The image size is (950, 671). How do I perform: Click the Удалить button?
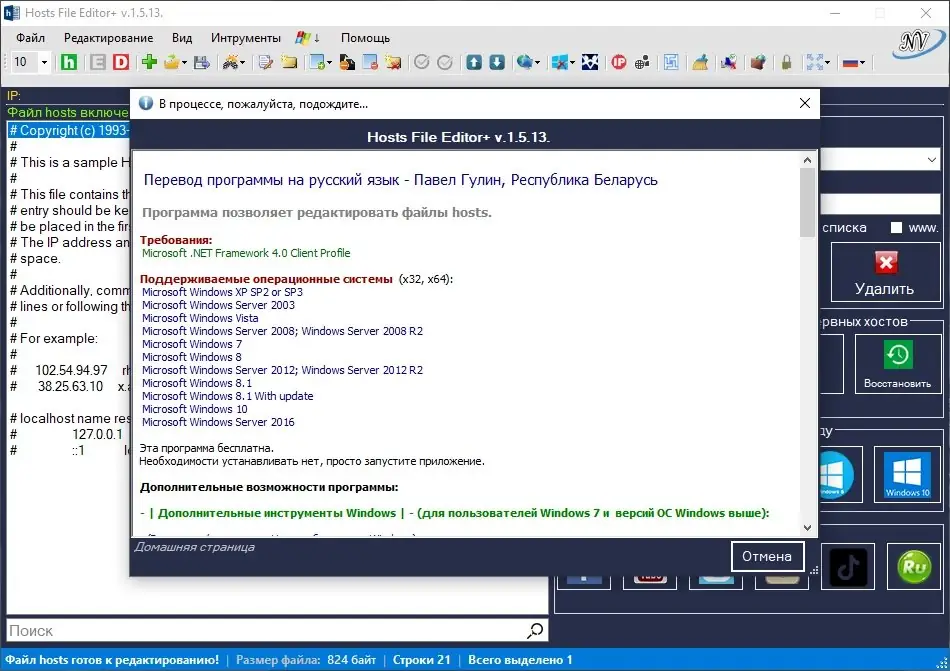[x=885, y=272]
